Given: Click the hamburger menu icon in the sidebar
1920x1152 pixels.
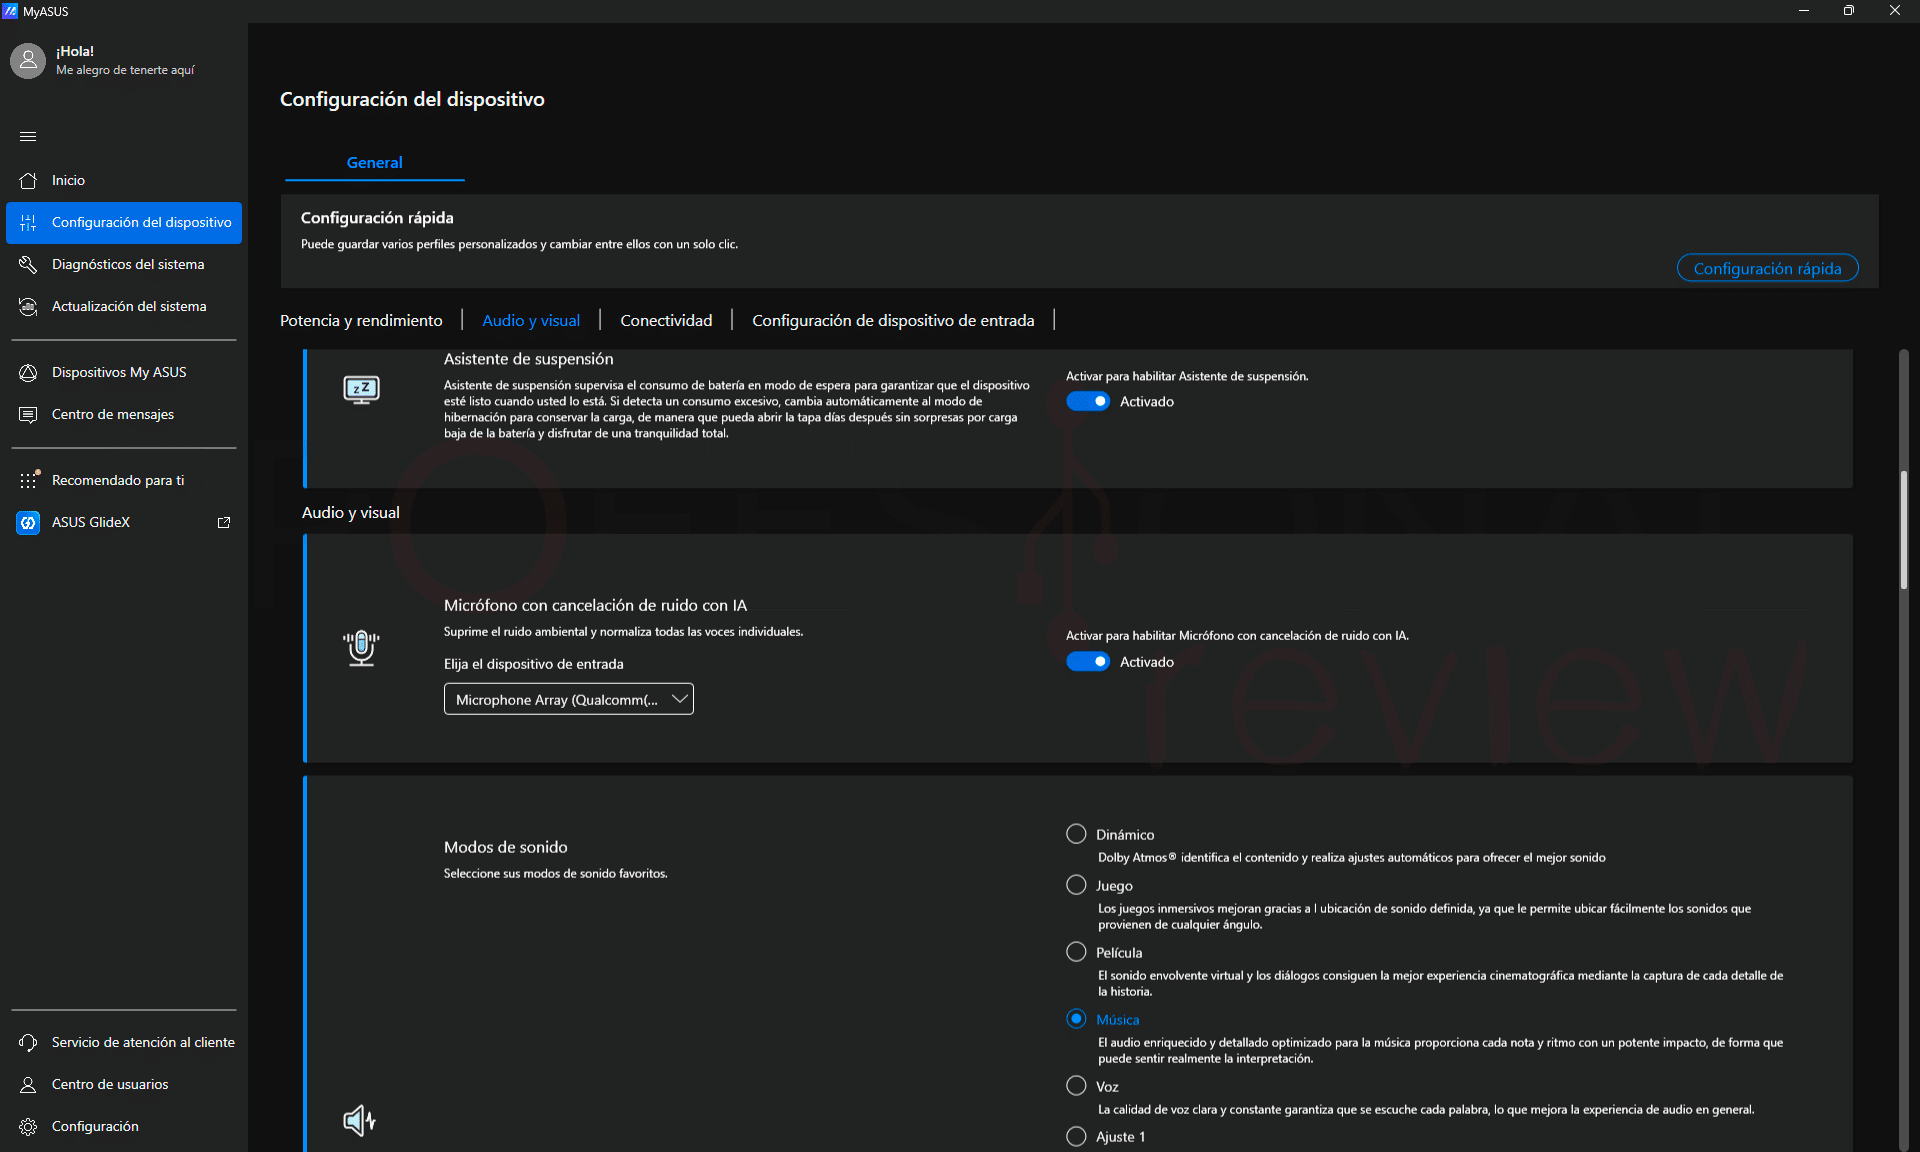Looking at the screenshot, I should 28,136.
